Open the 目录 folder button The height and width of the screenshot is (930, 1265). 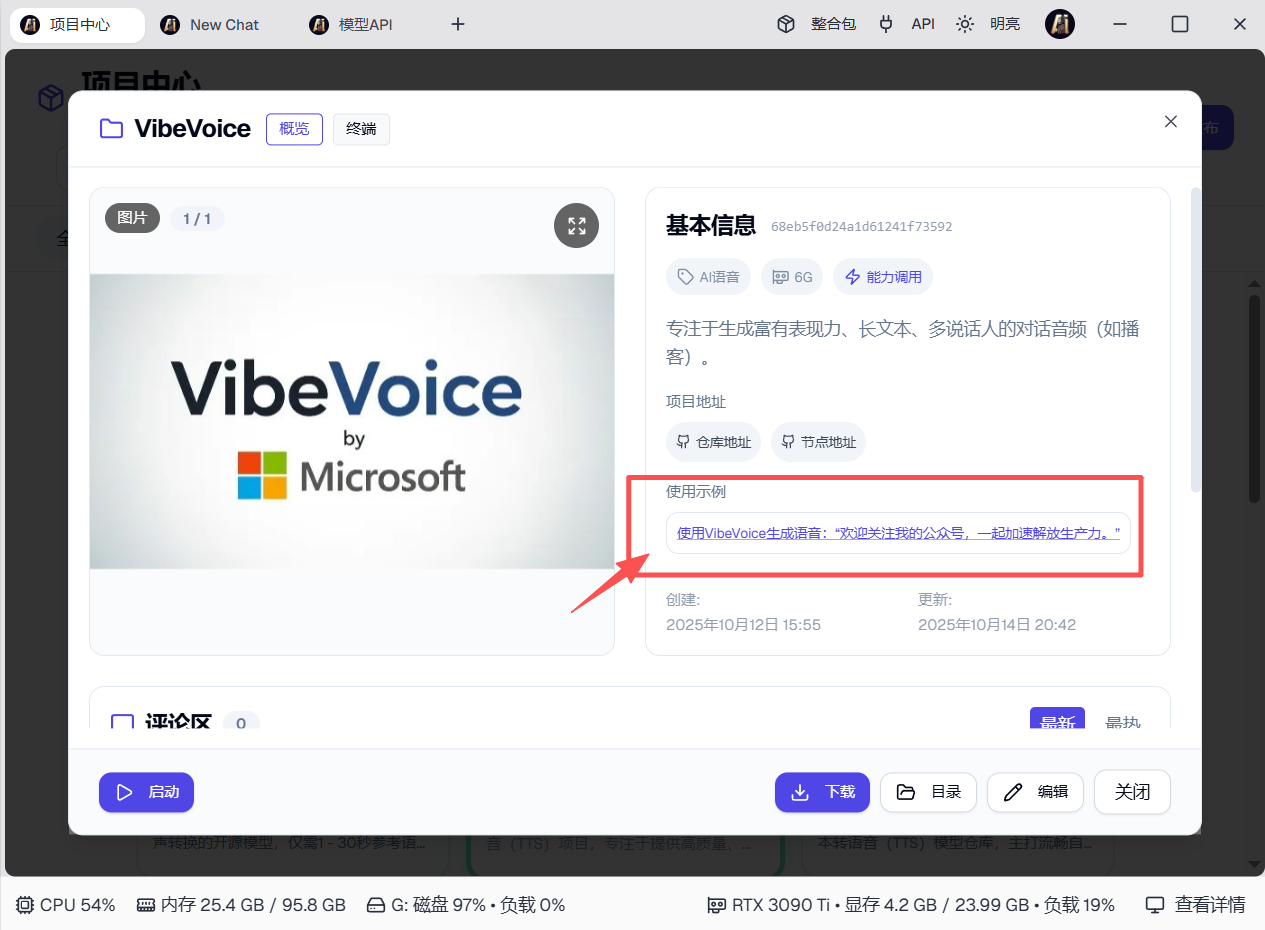[x=928, y=792]
